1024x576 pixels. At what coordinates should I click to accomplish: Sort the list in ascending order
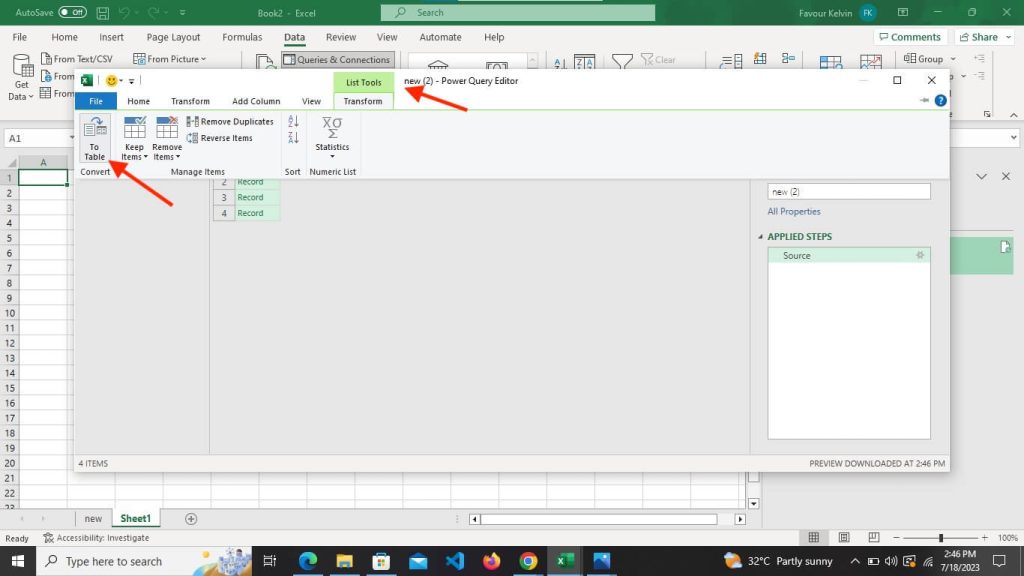(x=293, y=121)
